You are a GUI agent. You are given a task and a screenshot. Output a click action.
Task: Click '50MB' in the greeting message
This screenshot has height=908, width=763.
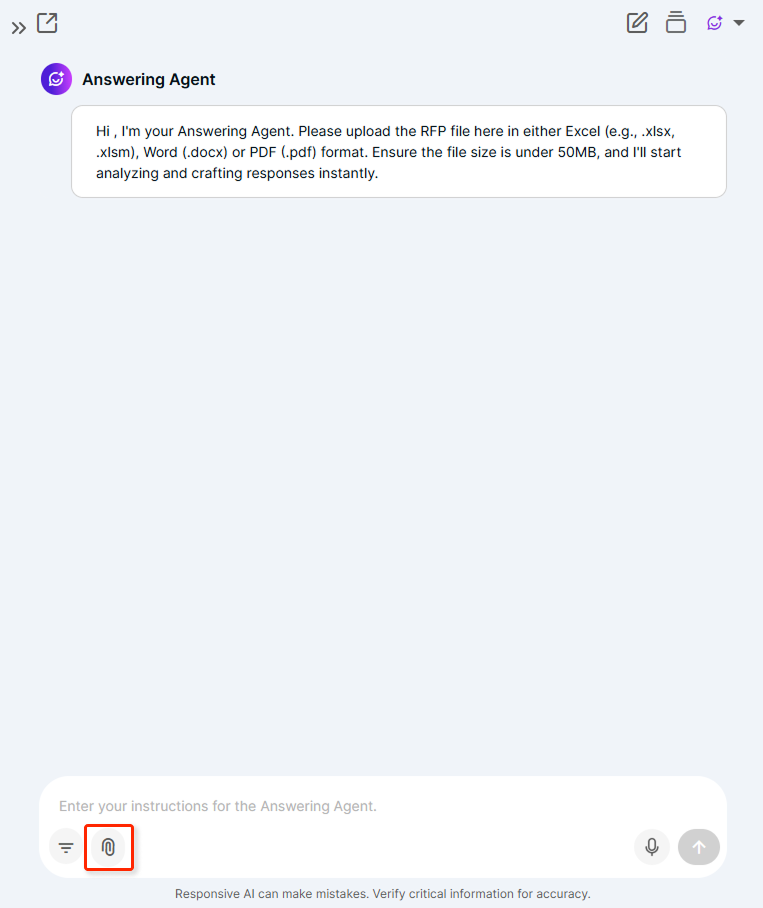[x=577, y=152]
